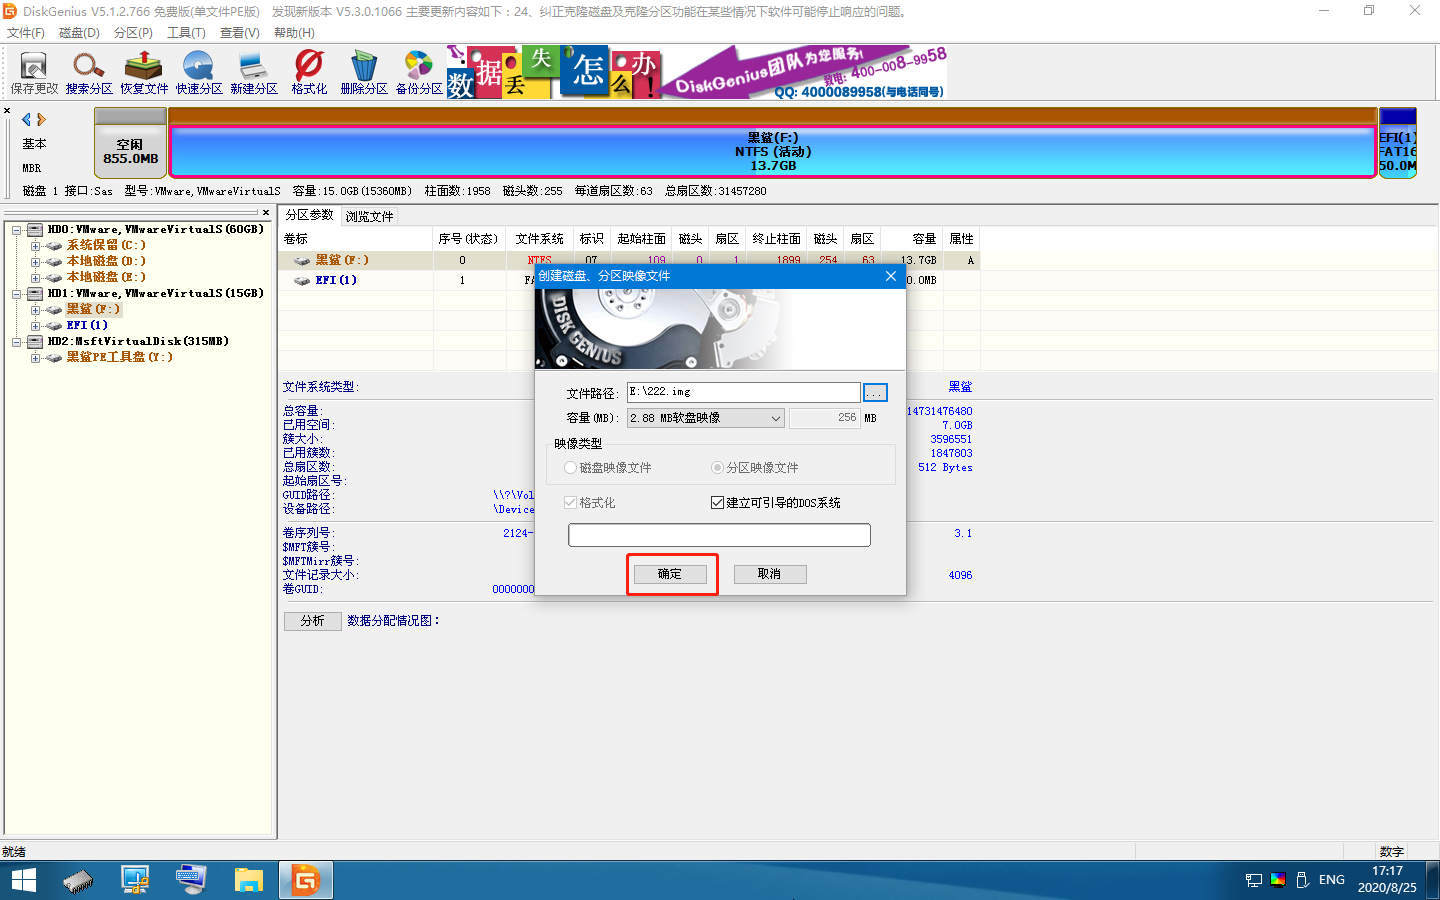Collapse the HD1 VMware 15GB node
The height and width of the screenshot is (900, 1440).
(17, 294)
